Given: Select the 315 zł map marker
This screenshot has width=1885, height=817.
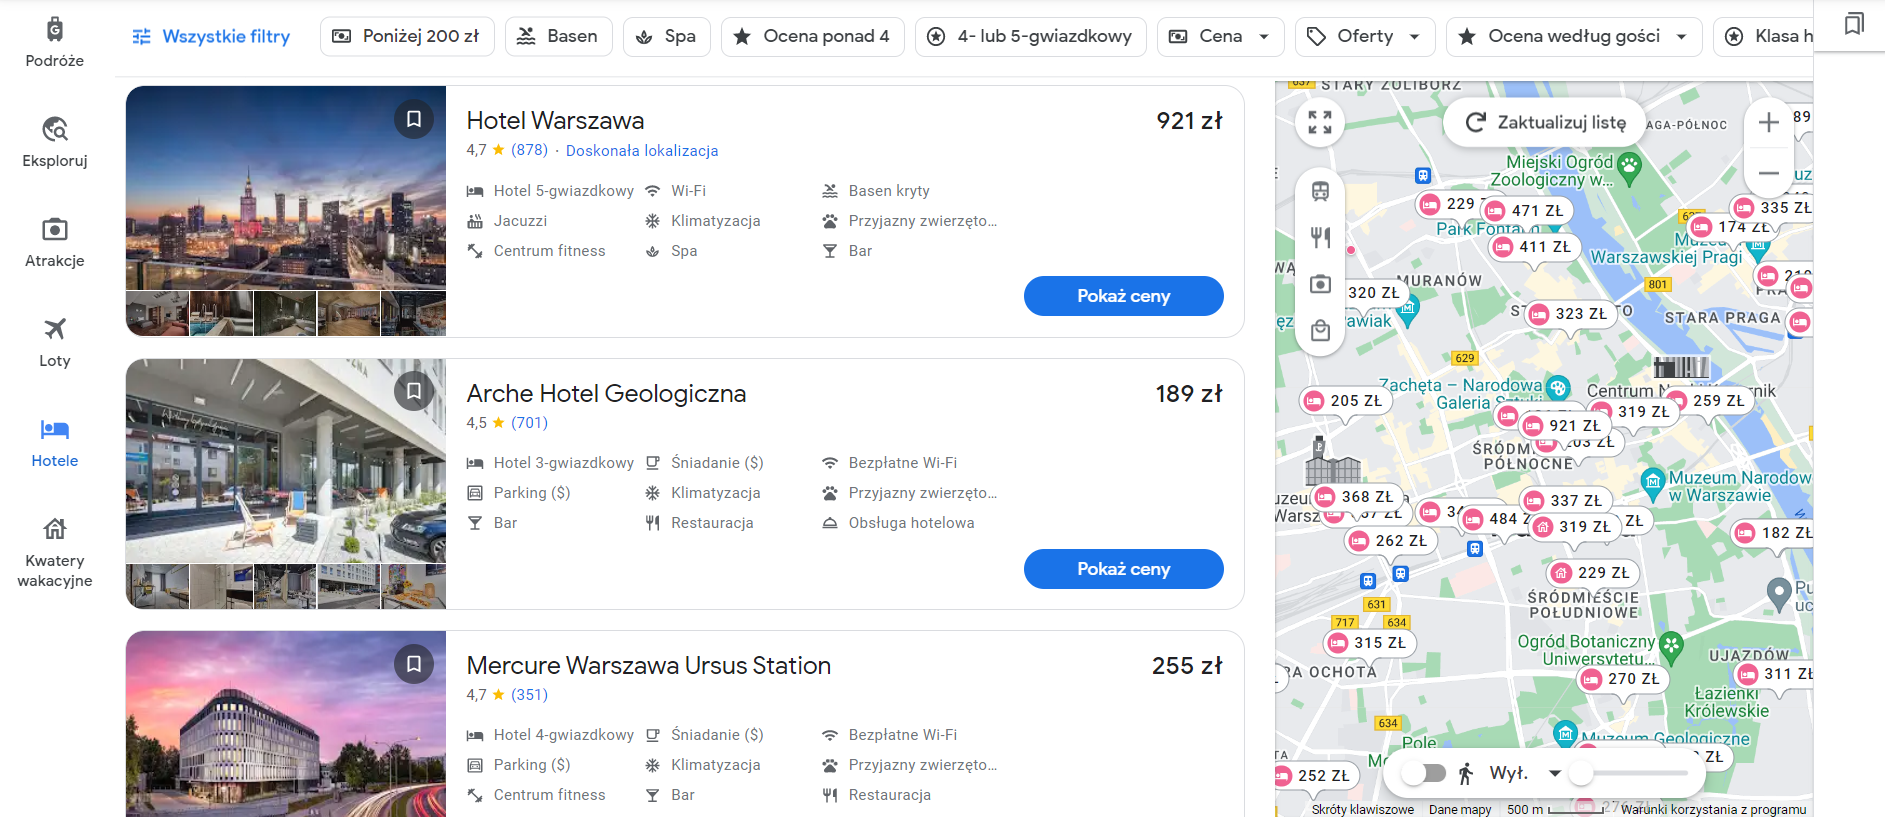Looking at the screenshot, I should (x=1369, y=643).
